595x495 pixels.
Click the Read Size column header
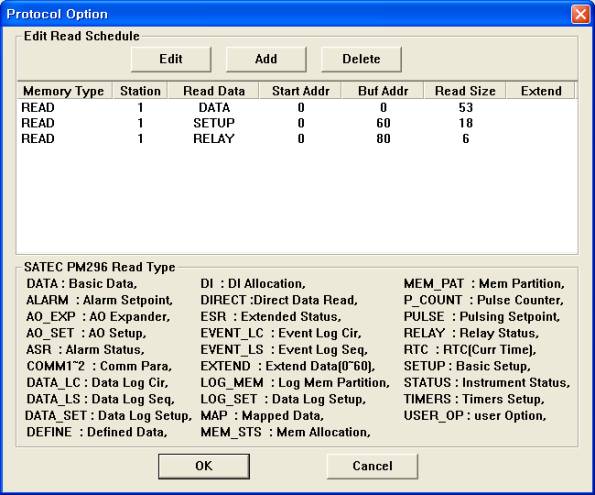click(x=465, y=91)
